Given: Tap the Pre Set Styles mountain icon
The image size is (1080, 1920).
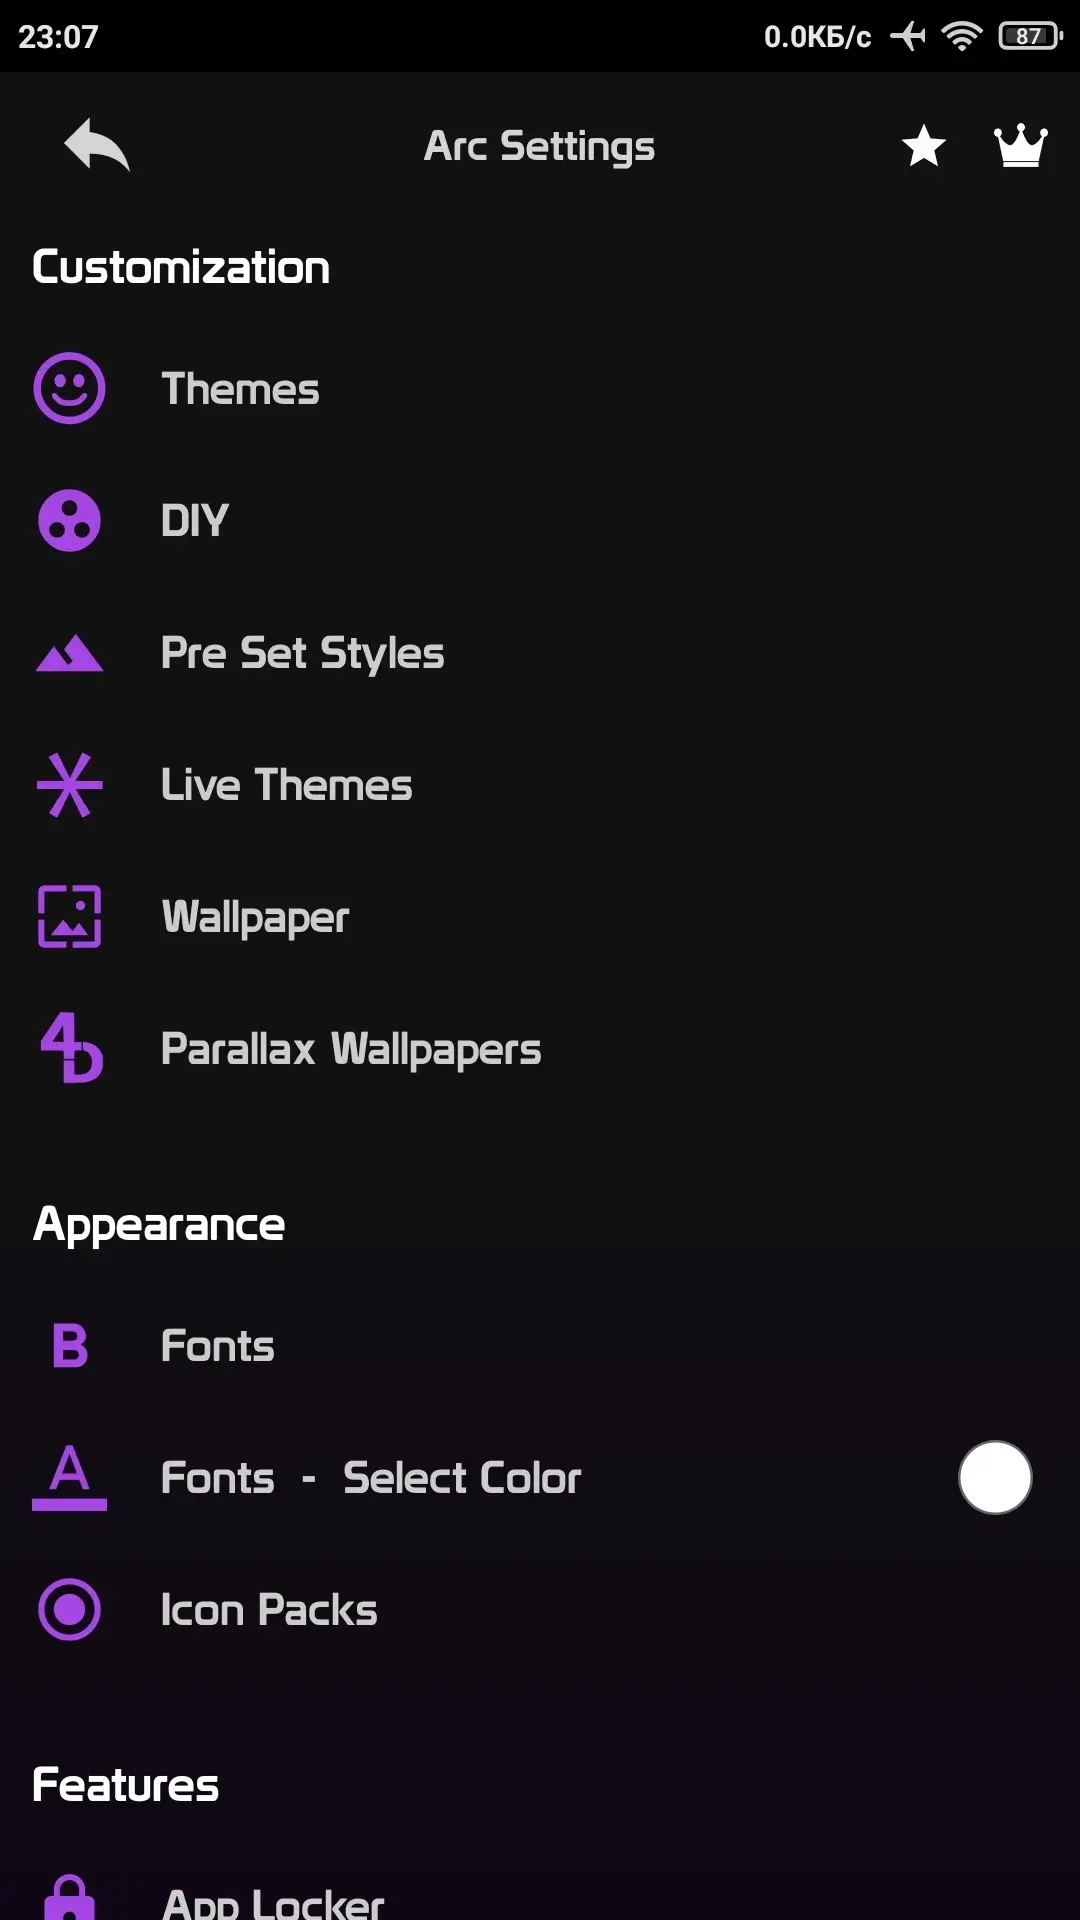Looking at the screenshot, I should pyautogui.click(x=69, y=654).
